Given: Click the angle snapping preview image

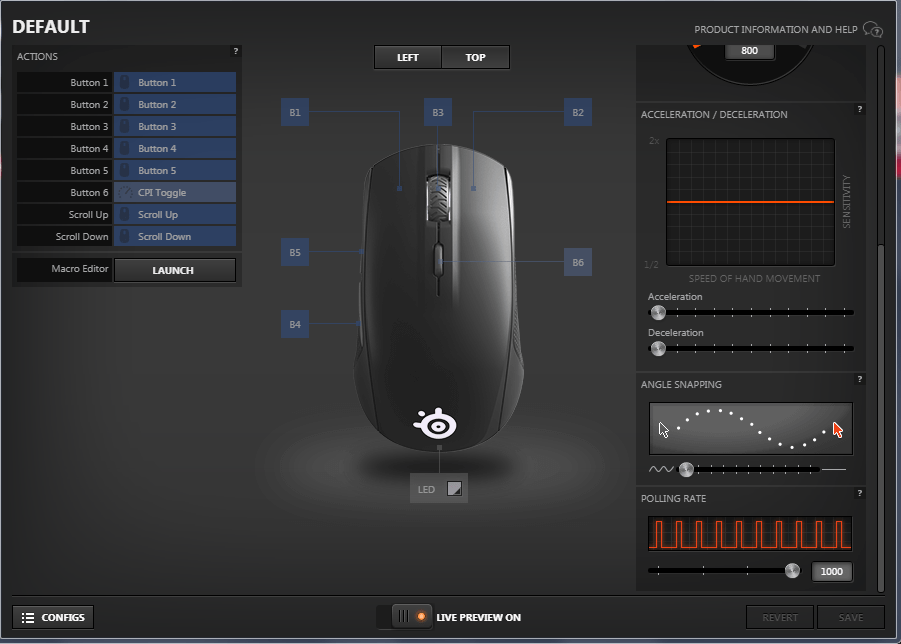Looking at the screenshot, I should click(x=751, y=429).
